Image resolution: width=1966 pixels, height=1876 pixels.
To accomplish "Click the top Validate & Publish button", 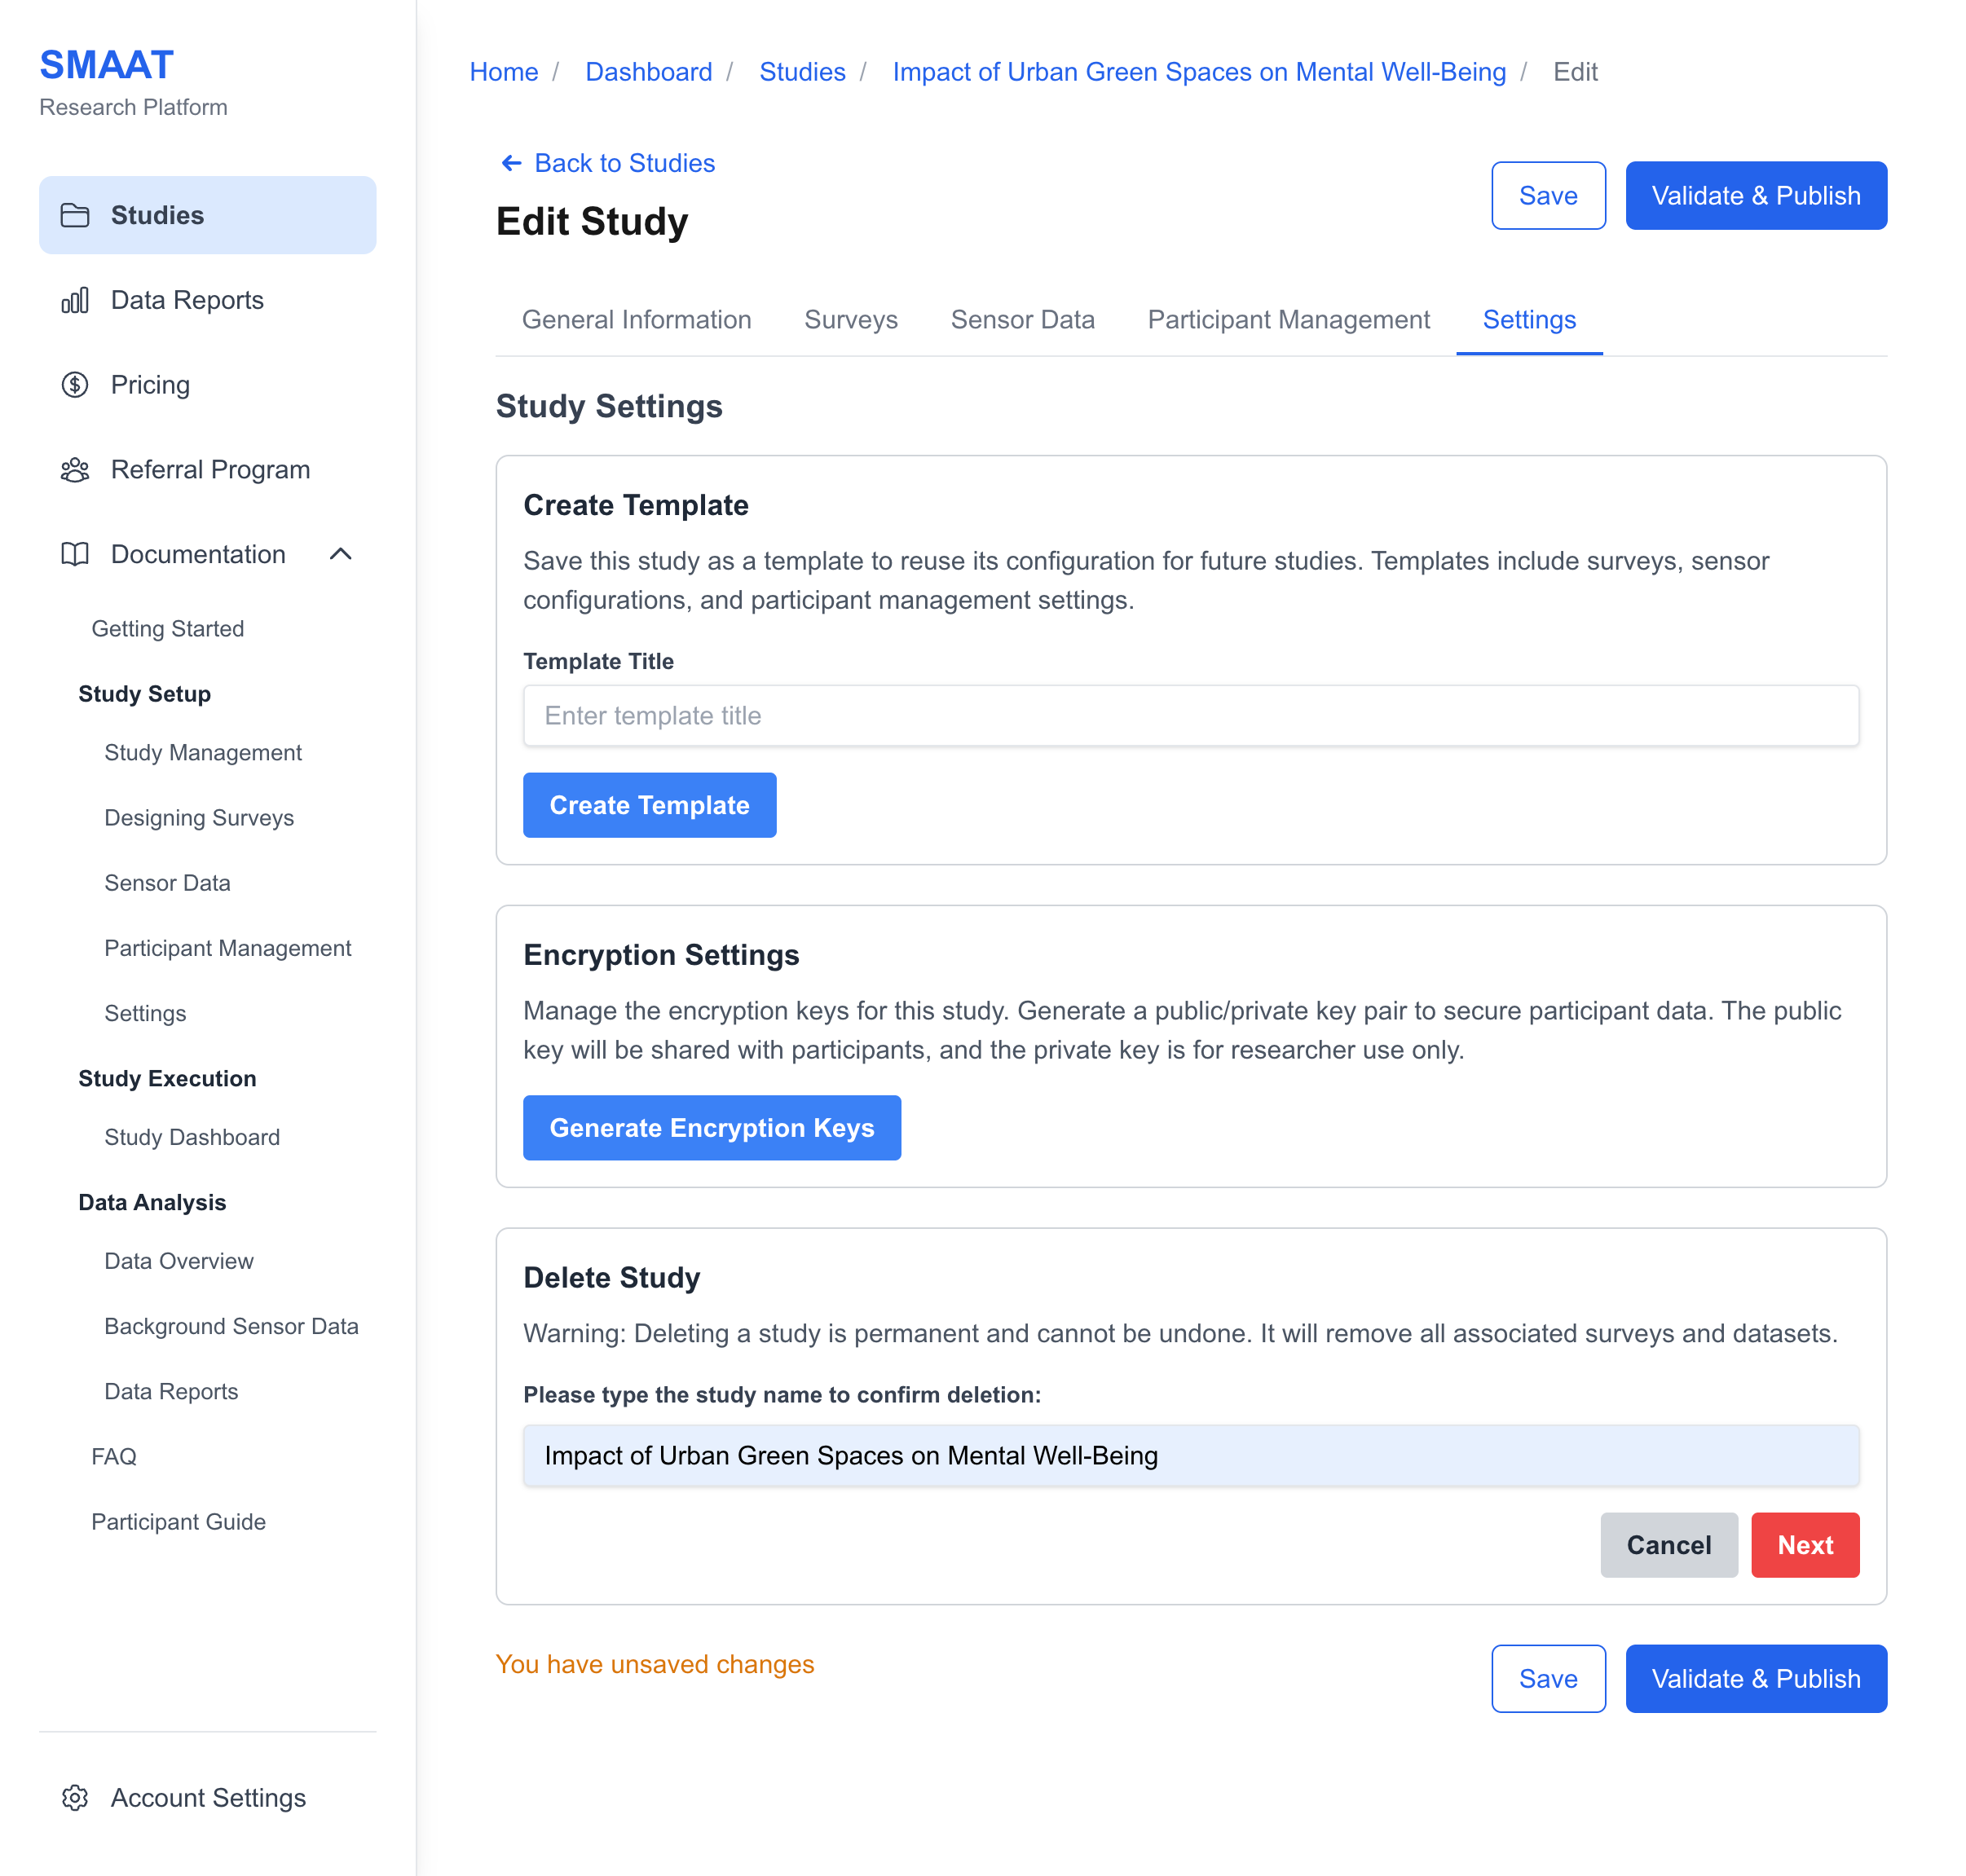I will 1755,196.
